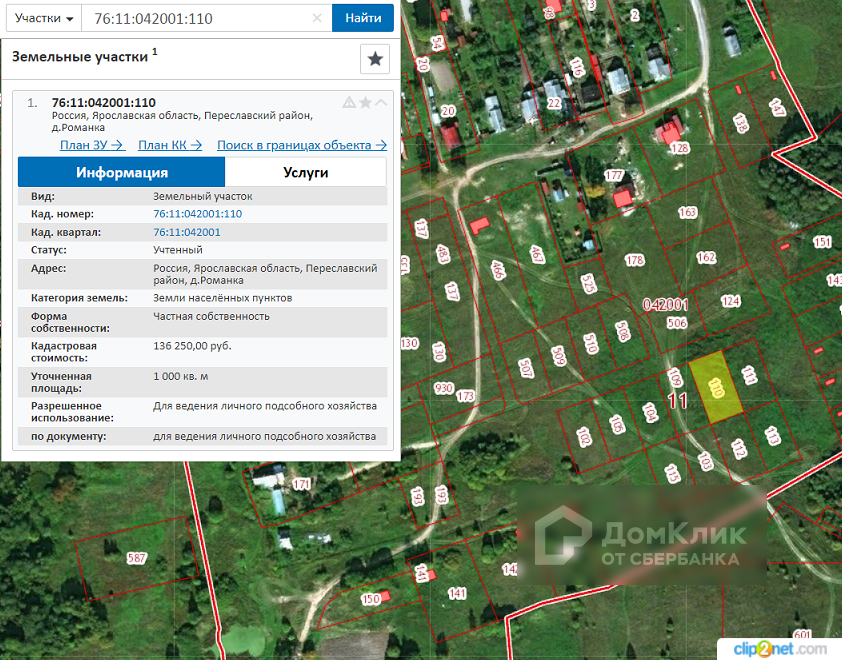Click parcel label 163 on map
Image resolution: width=842 pixels, height=660 pixels.
pos(687,213)
